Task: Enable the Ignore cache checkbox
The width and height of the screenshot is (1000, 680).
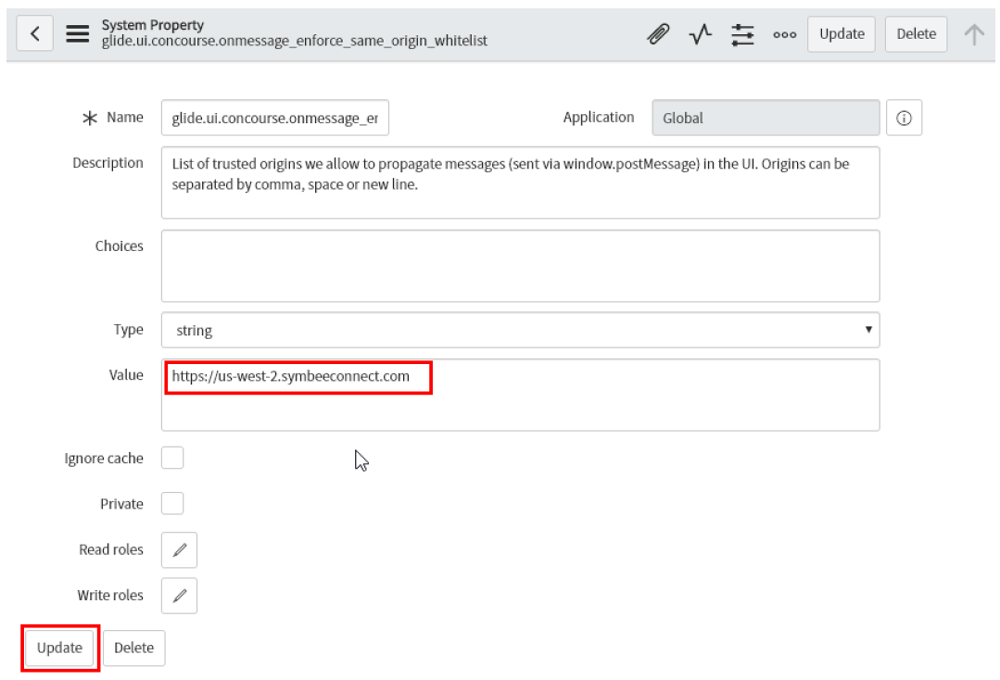Action: (172, 458)
